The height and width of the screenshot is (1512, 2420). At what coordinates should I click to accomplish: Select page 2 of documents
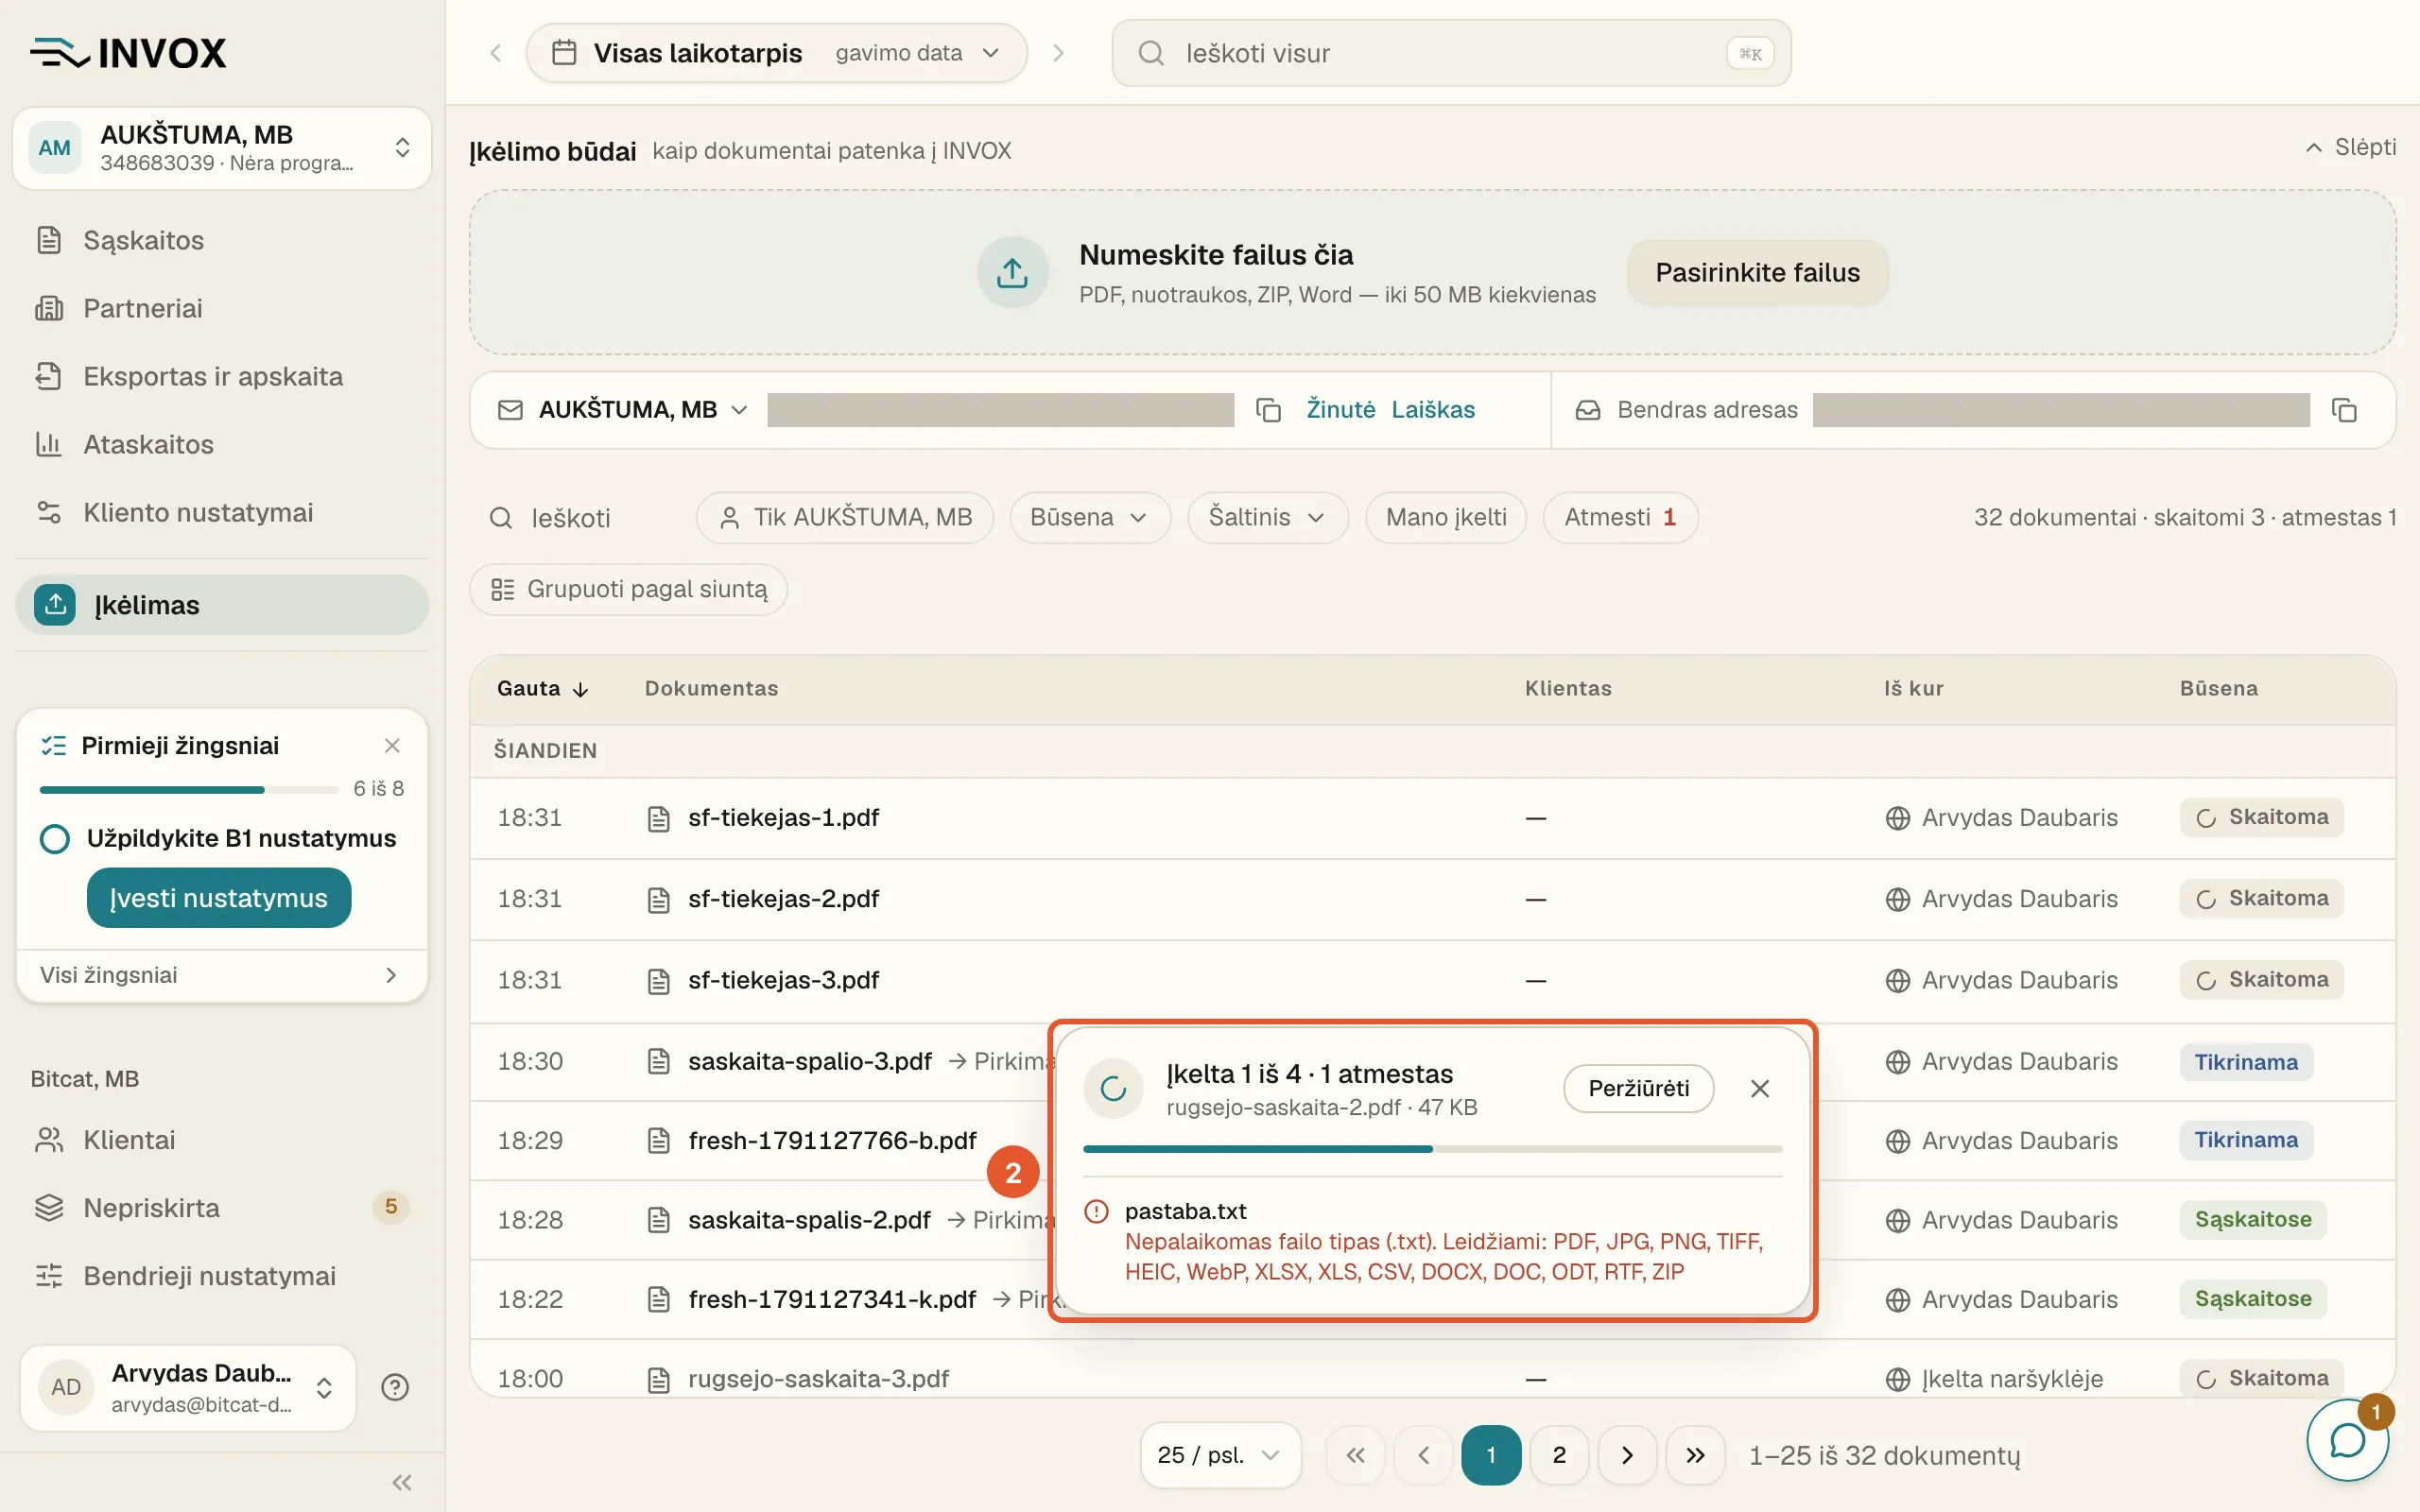1559,1455
